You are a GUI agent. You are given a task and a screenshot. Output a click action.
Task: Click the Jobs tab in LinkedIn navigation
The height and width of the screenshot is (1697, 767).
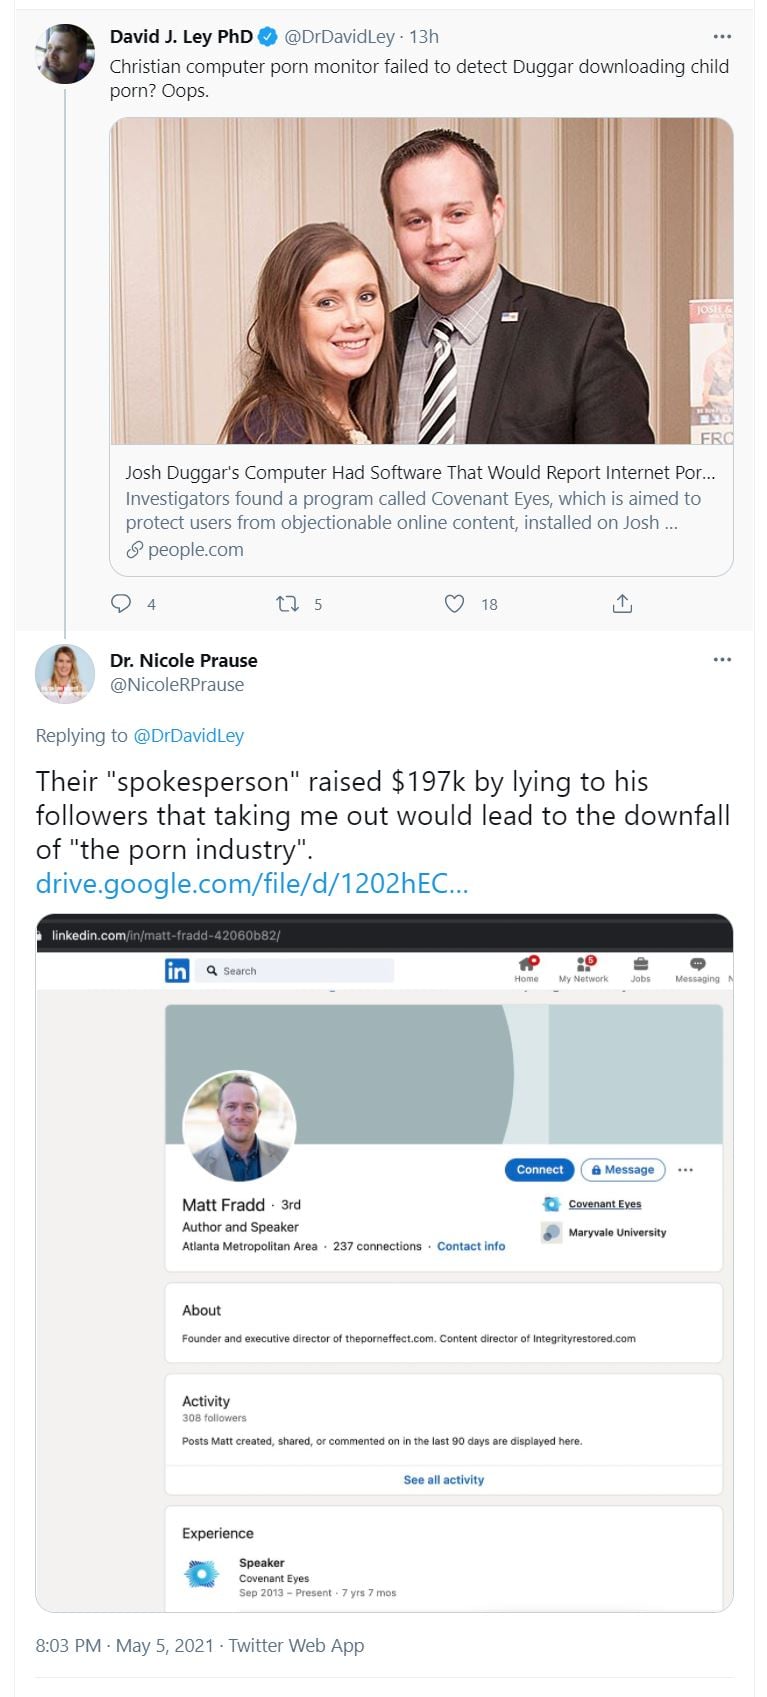[641, 968]
